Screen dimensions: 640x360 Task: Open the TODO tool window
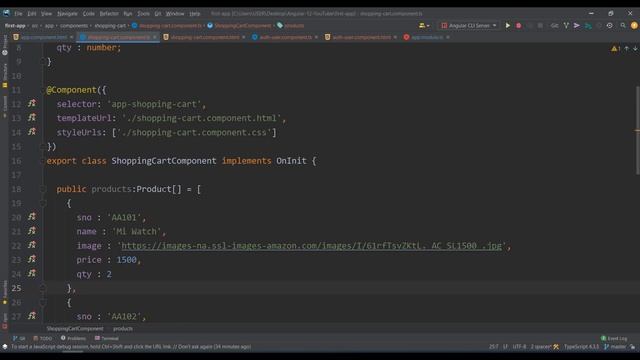point(43,338)
